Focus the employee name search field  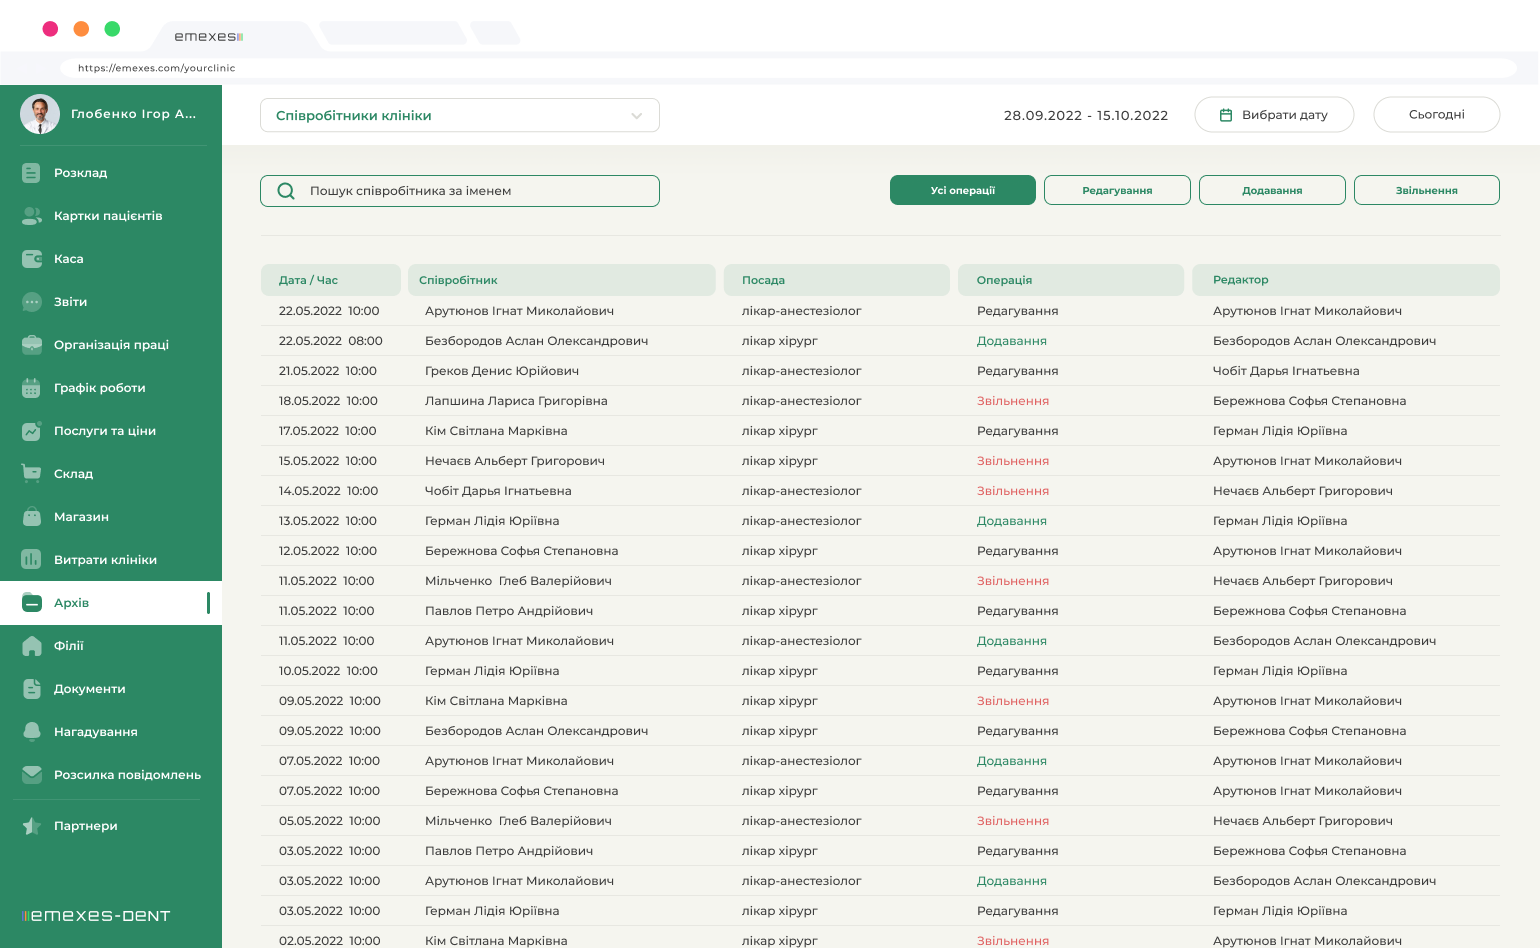pyautogui.click(x=460, y=191)
